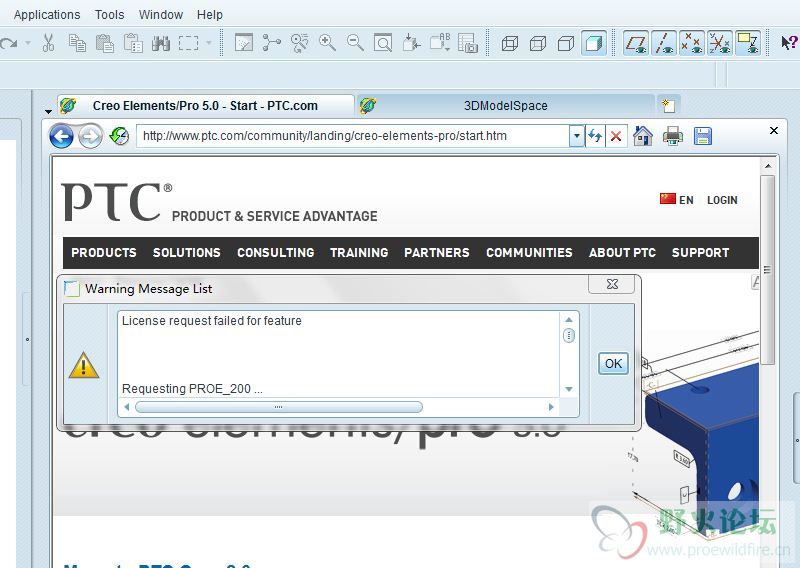This screenshot has width=800, height=568.
Task: Select Shading display style
Action: click(594, 43)
